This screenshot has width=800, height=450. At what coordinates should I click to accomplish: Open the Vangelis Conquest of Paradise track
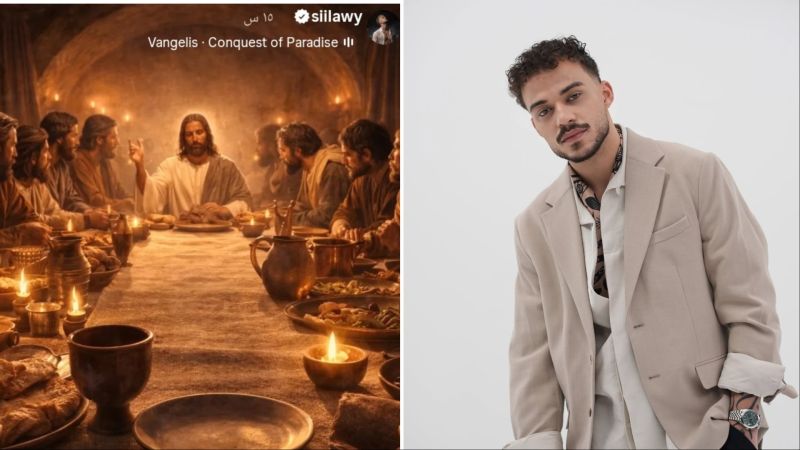click(243, 42)
